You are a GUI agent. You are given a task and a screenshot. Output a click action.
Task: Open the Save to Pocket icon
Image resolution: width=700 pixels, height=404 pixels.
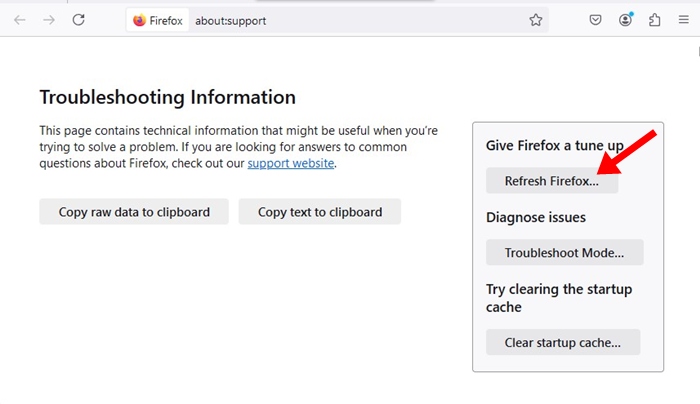point(595,20)
